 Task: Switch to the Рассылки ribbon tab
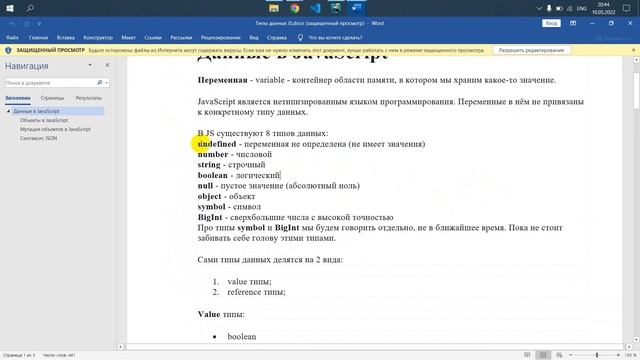tap(181, 38)
